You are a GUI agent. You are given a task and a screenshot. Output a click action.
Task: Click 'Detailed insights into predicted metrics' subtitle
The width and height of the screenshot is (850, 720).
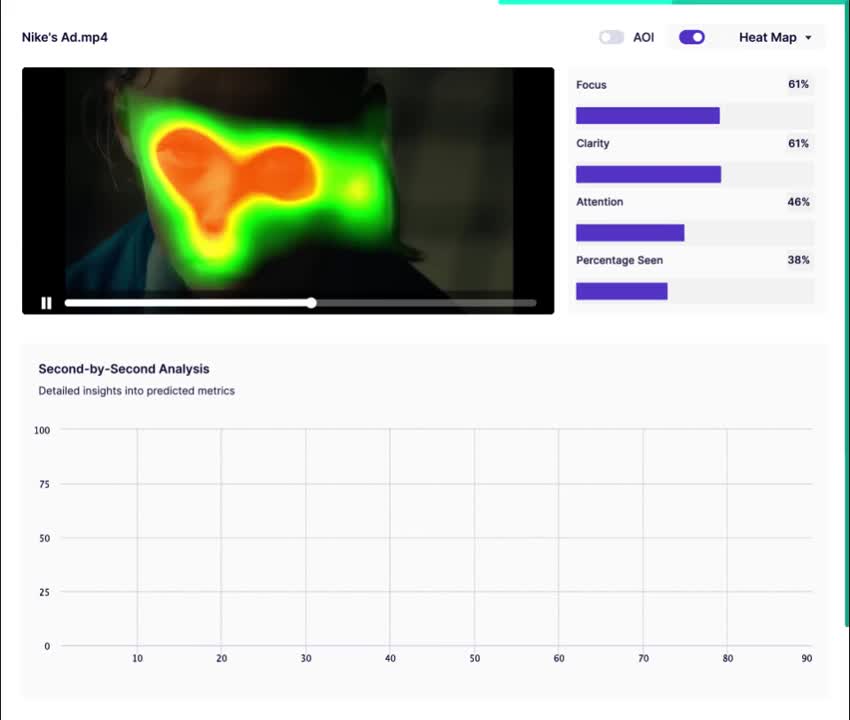(x=137, y=391)
